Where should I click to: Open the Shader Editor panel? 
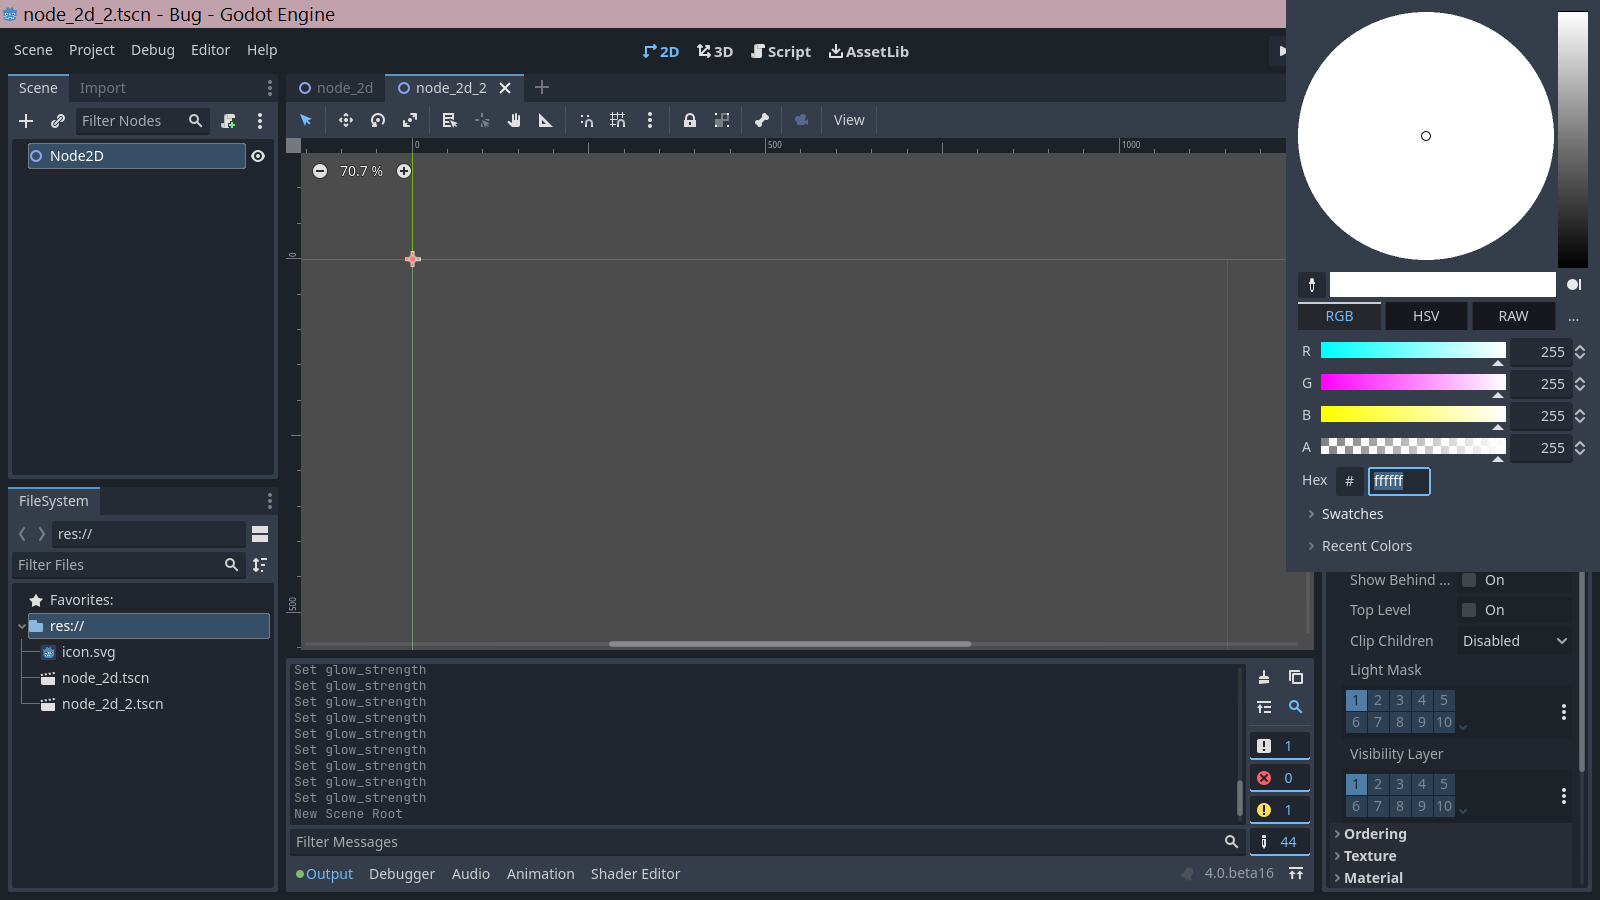(635, 873)
